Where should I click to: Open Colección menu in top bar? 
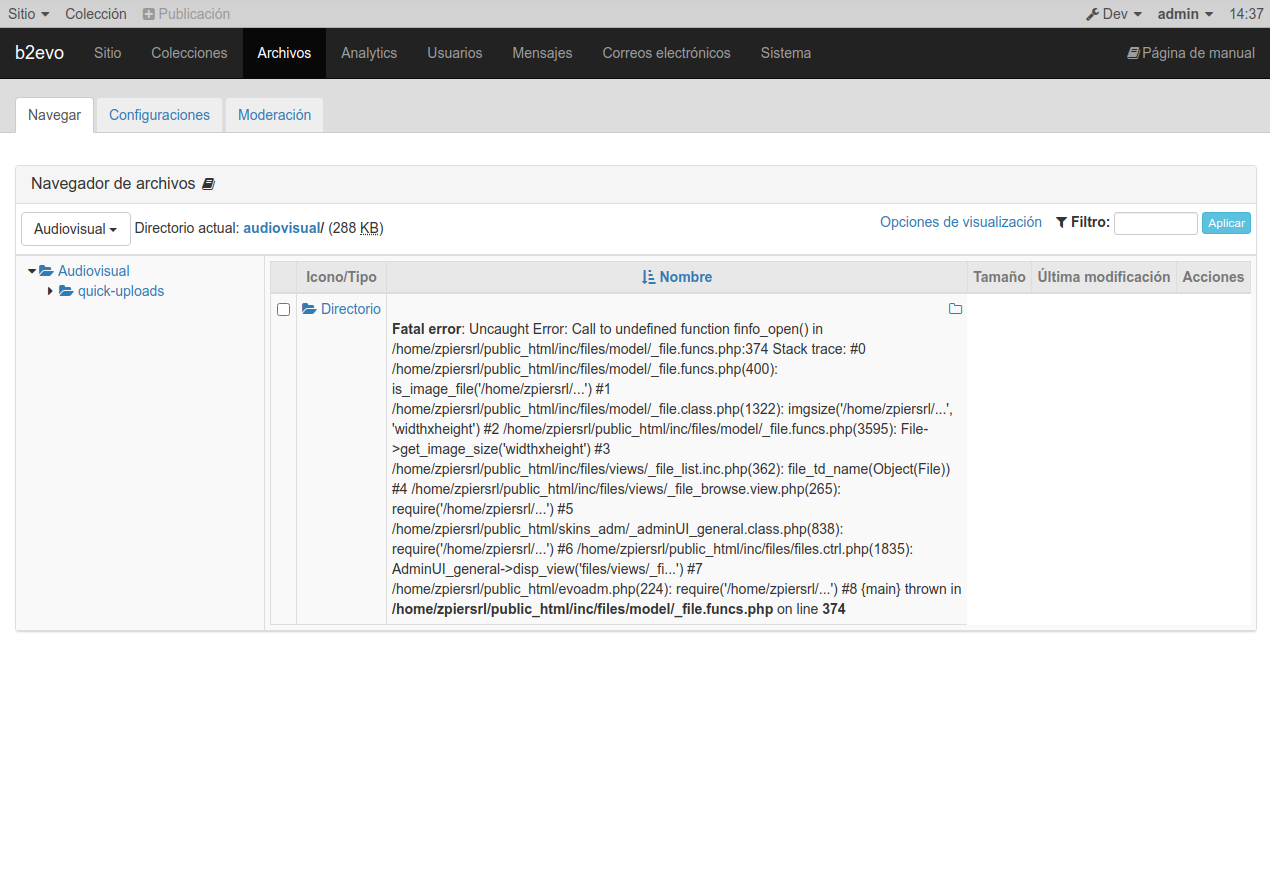click(96, 14)
